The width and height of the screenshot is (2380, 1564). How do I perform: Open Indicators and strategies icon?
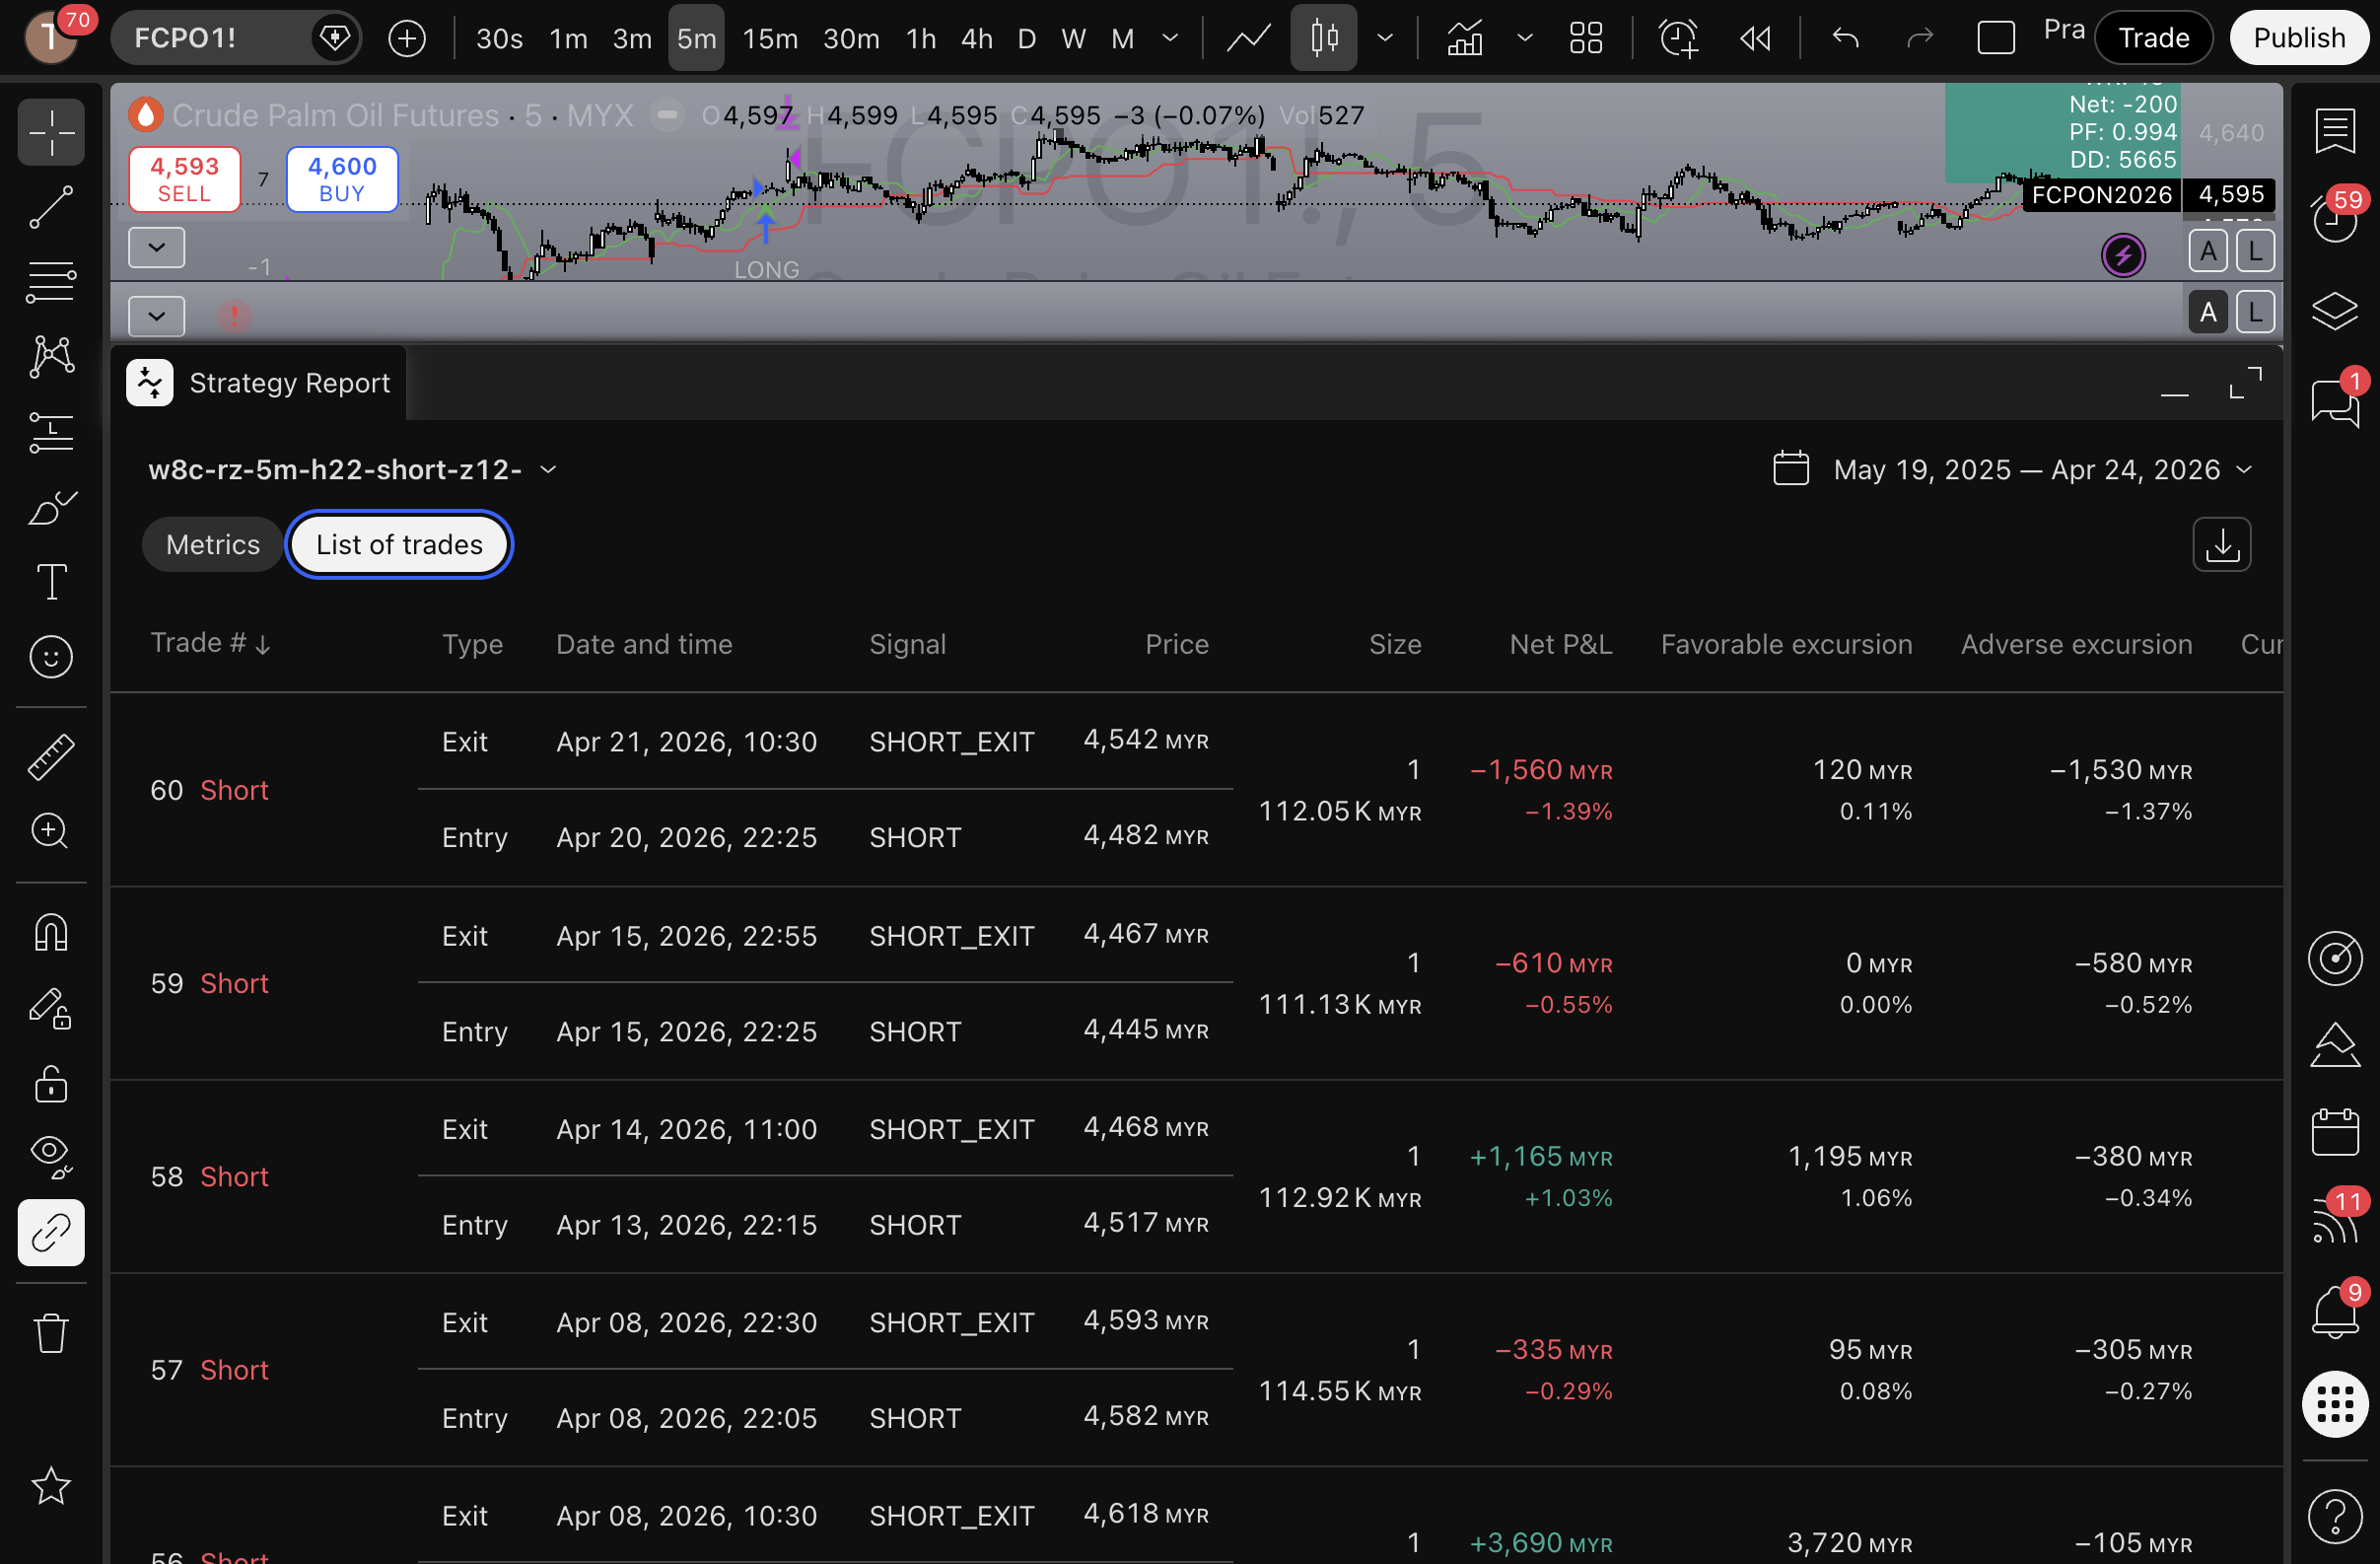[1465, 38]
